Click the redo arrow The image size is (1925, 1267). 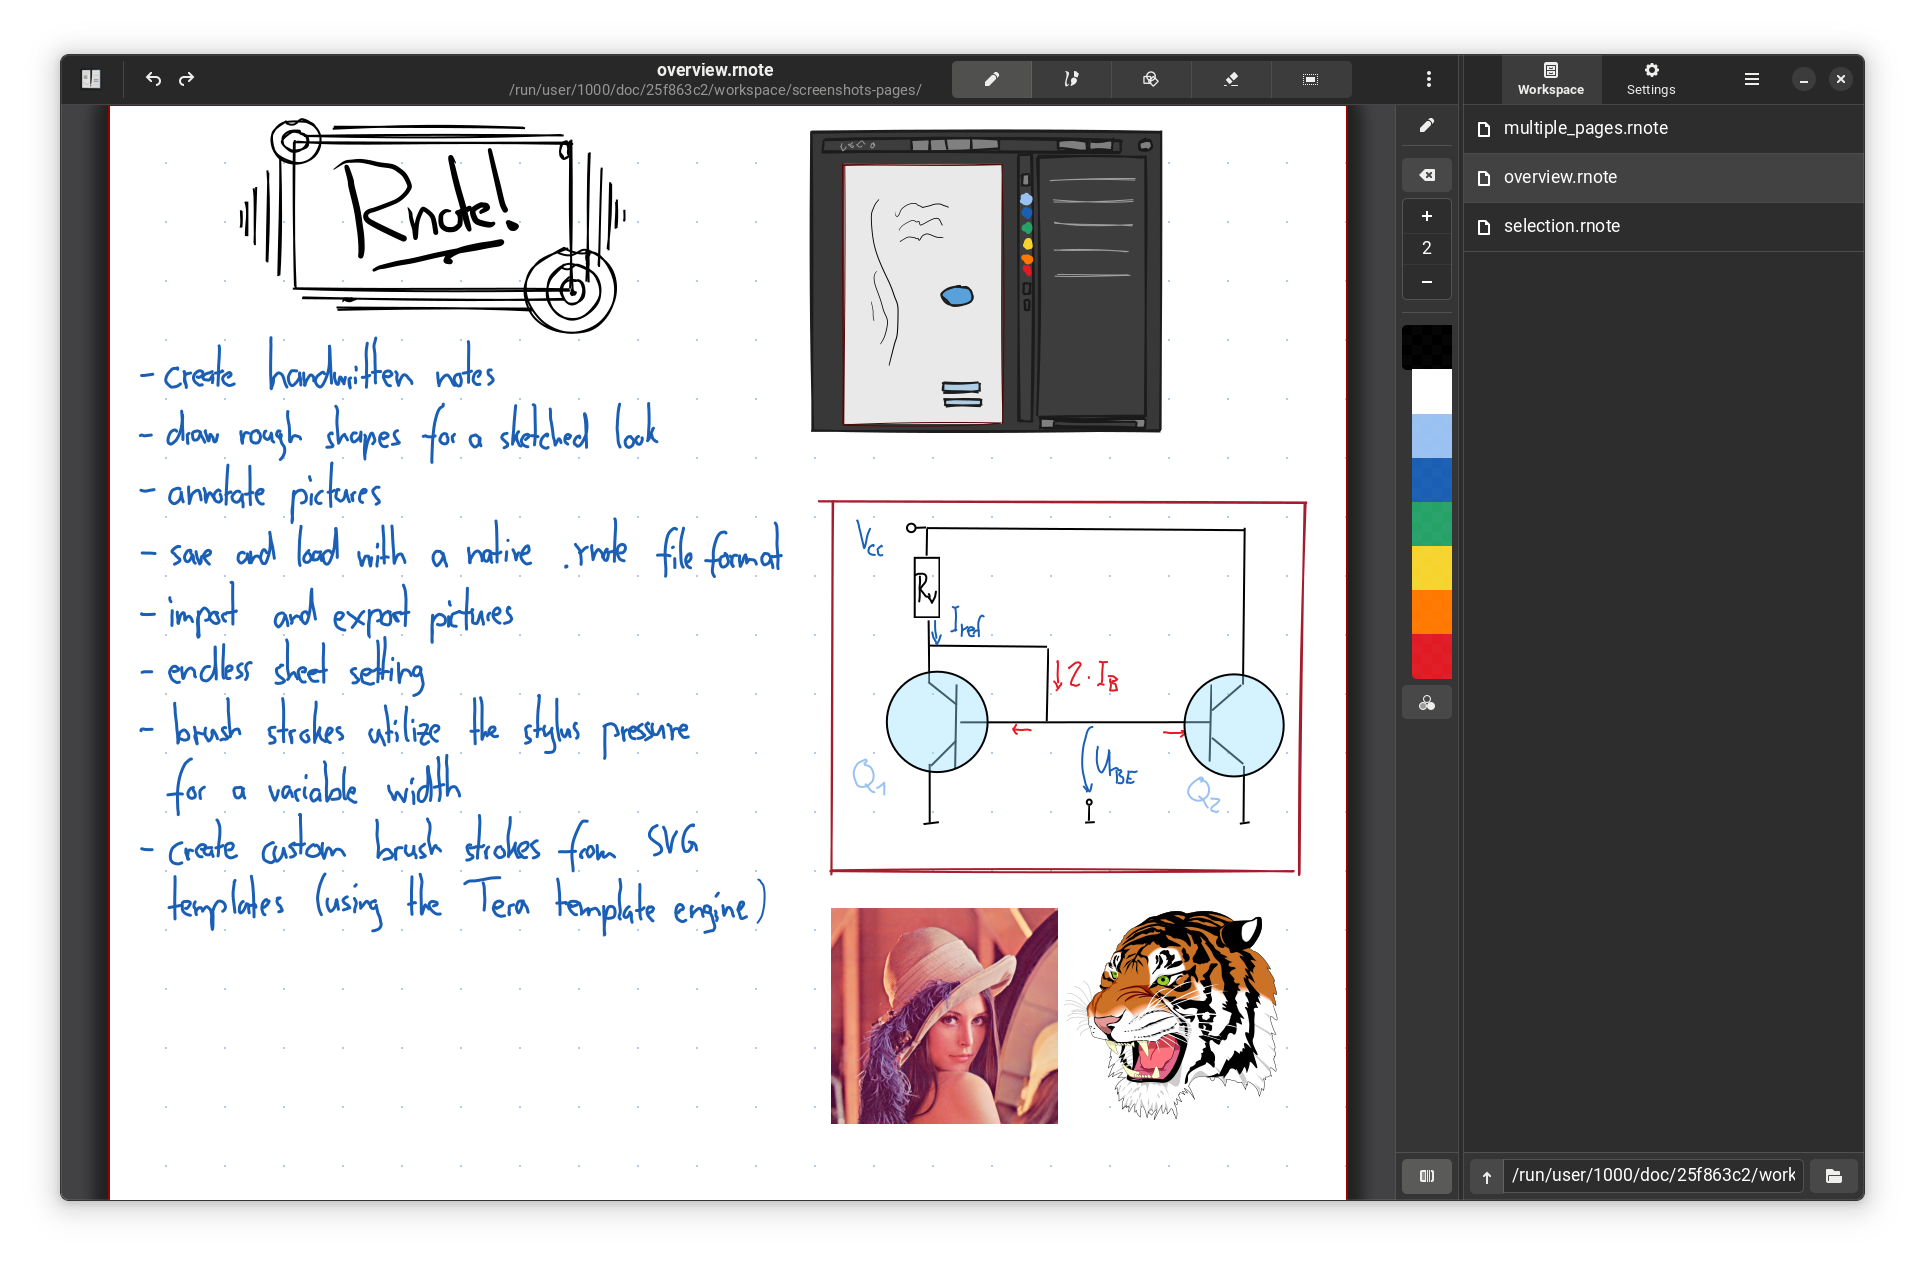coord(186,79)
